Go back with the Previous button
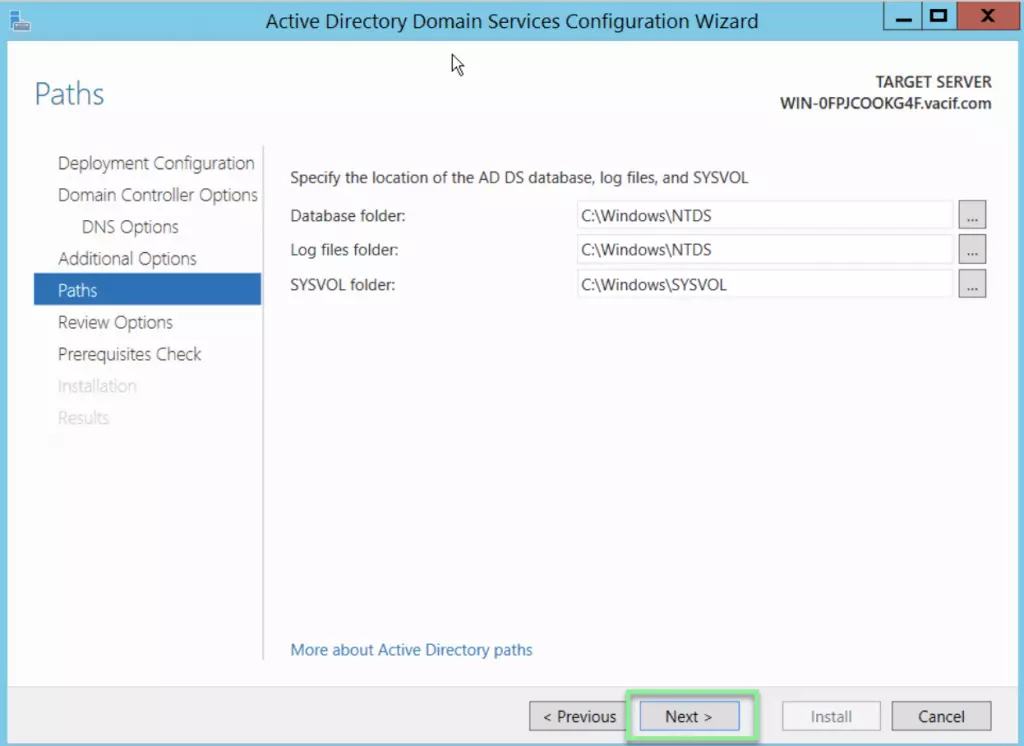 pyautogui.click(x=579, y=716)
